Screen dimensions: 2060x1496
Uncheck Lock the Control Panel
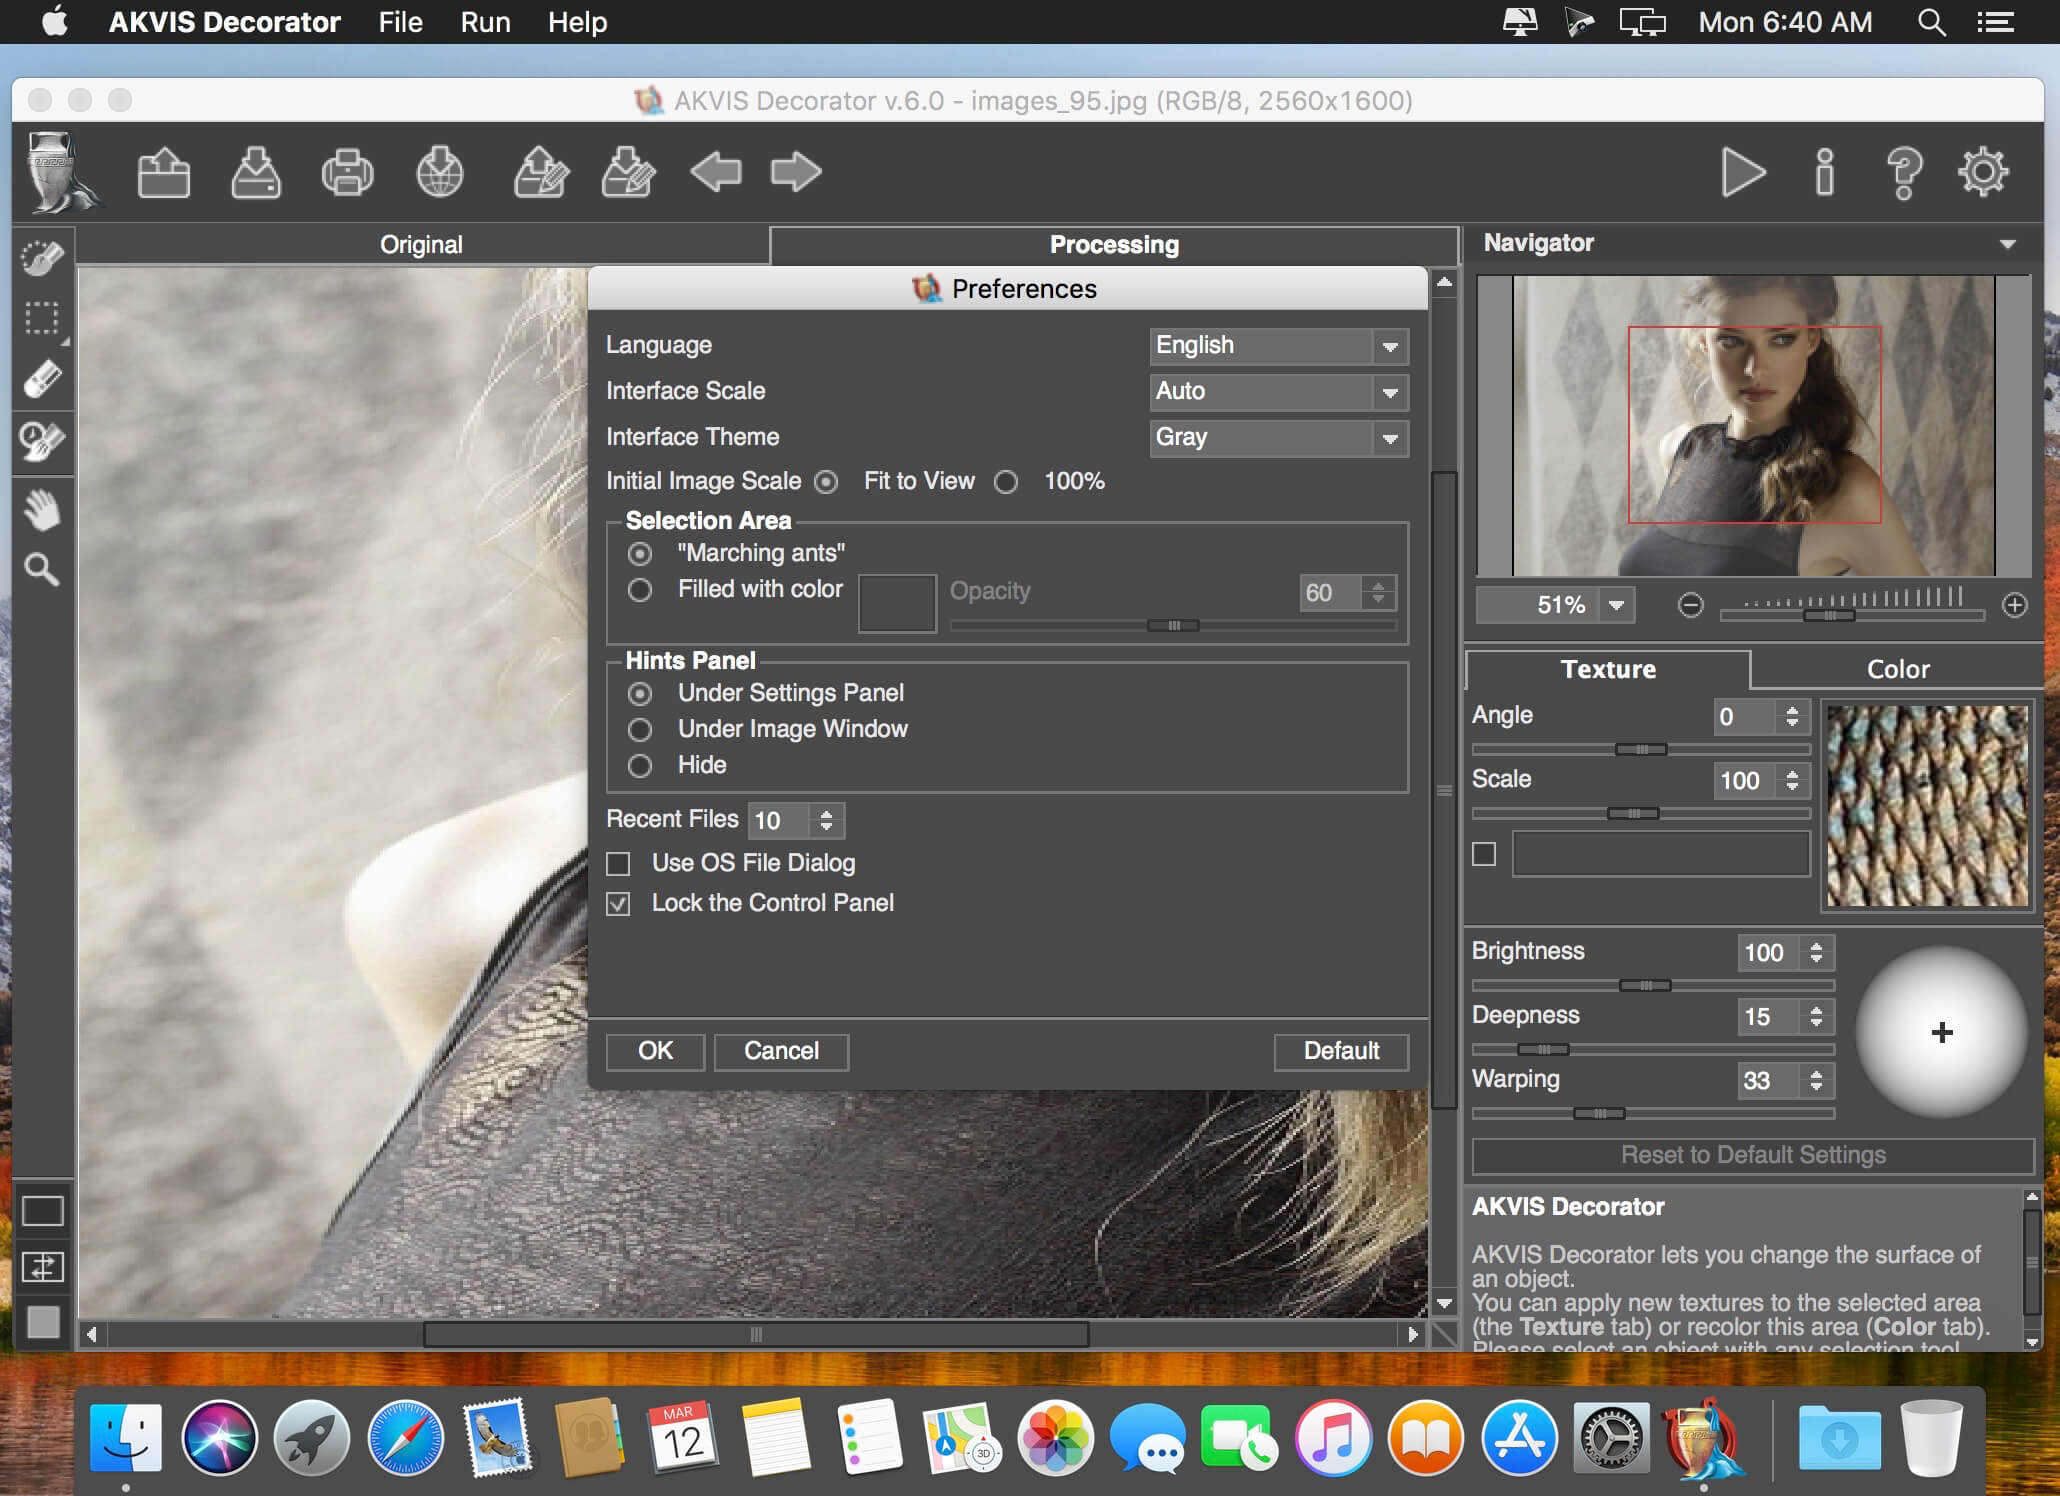(x=619, y=904)
